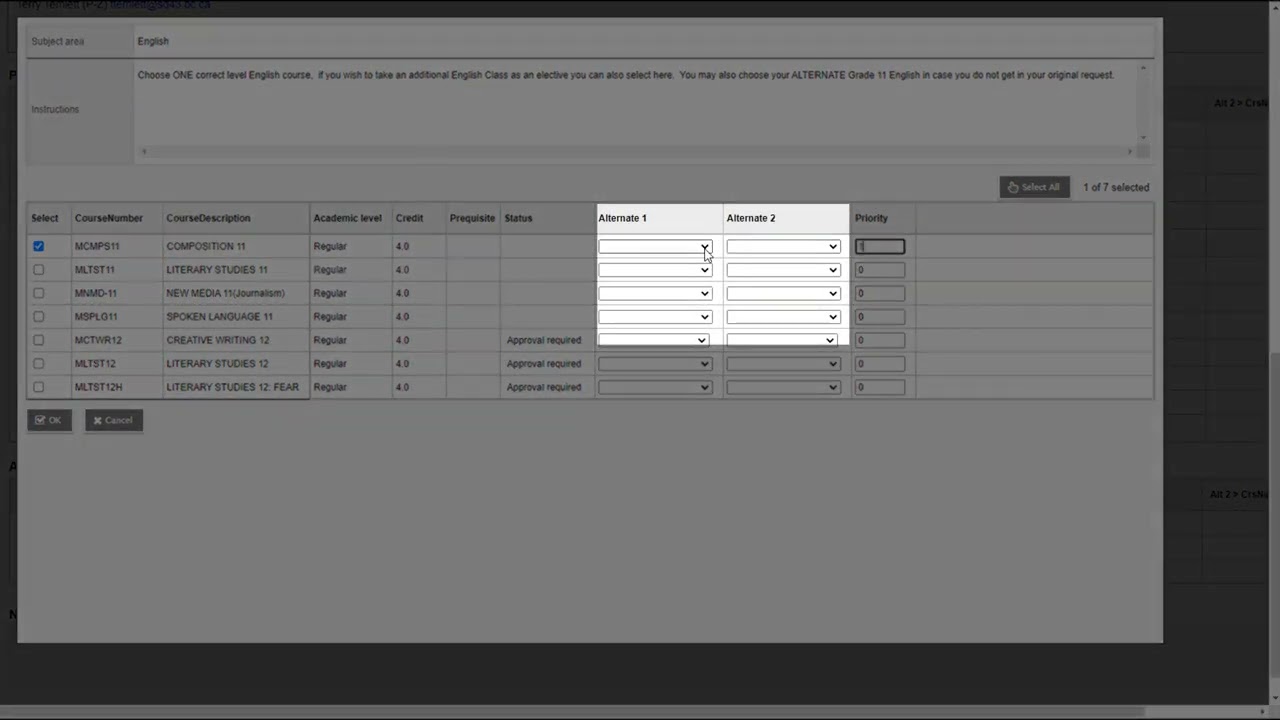Tick the NEW MEDIA 11 (Journalism) checkbox
1280x720 pixels.
[x=38, y=293]
